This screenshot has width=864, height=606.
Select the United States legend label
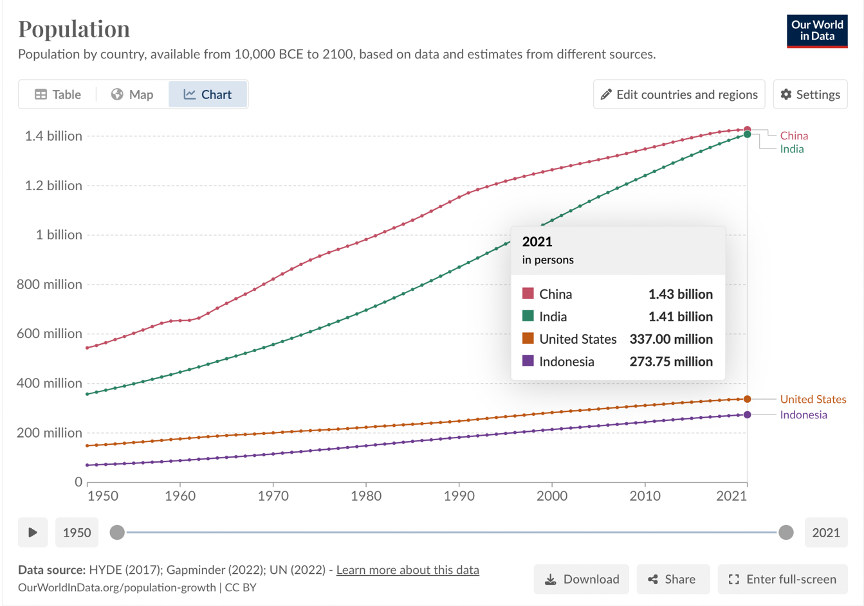point(813,399)
